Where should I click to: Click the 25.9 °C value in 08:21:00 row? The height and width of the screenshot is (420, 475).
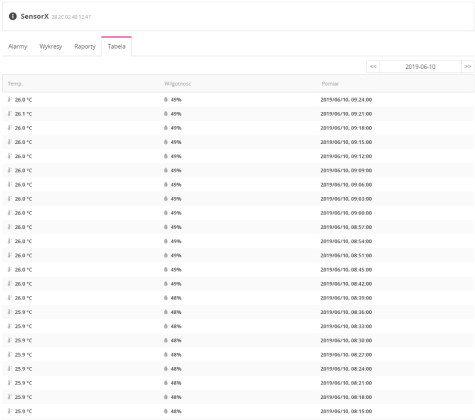pyautogui.click(x=23, y=383)
